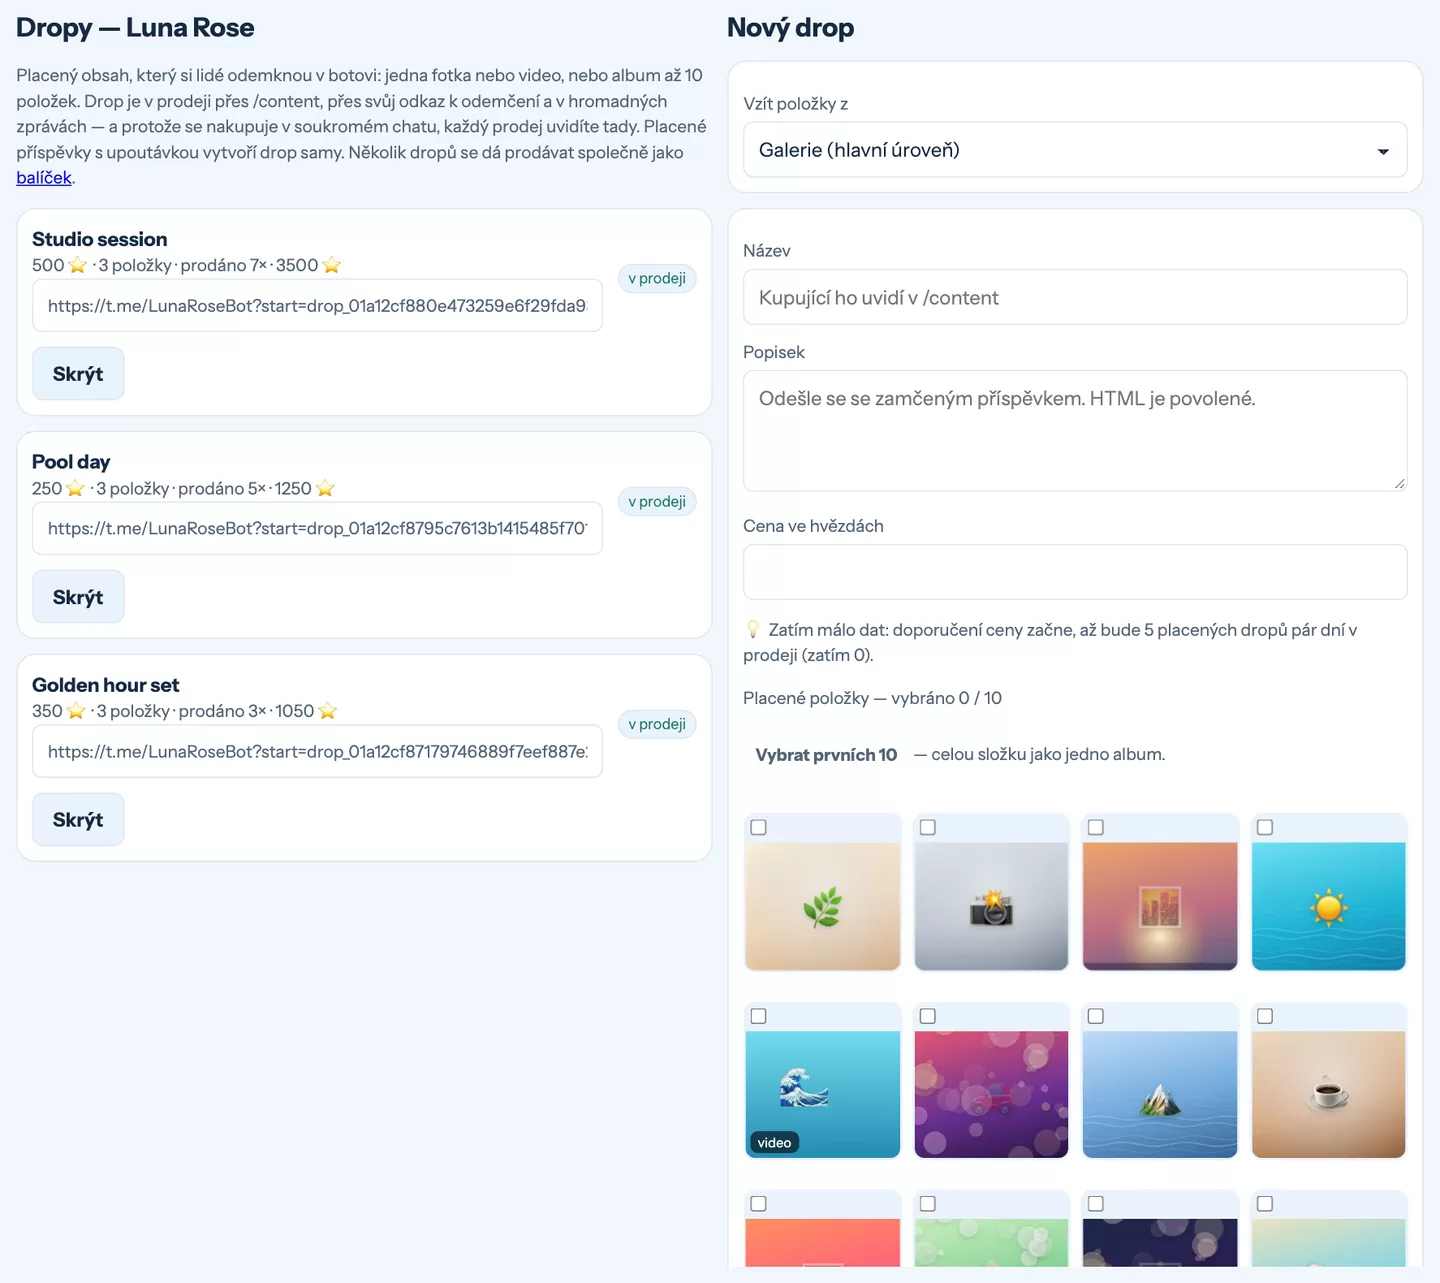Open the leaf plant thumbnail
1440x1283 pixels.
[823, 906]
